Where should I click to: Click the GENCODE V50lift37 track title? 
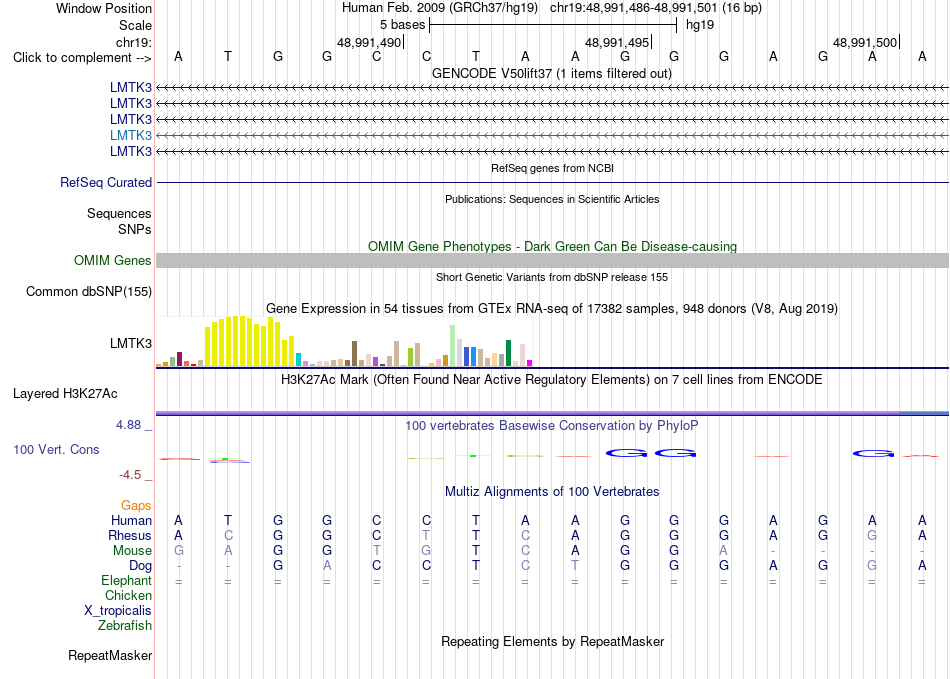pos(552,73)
